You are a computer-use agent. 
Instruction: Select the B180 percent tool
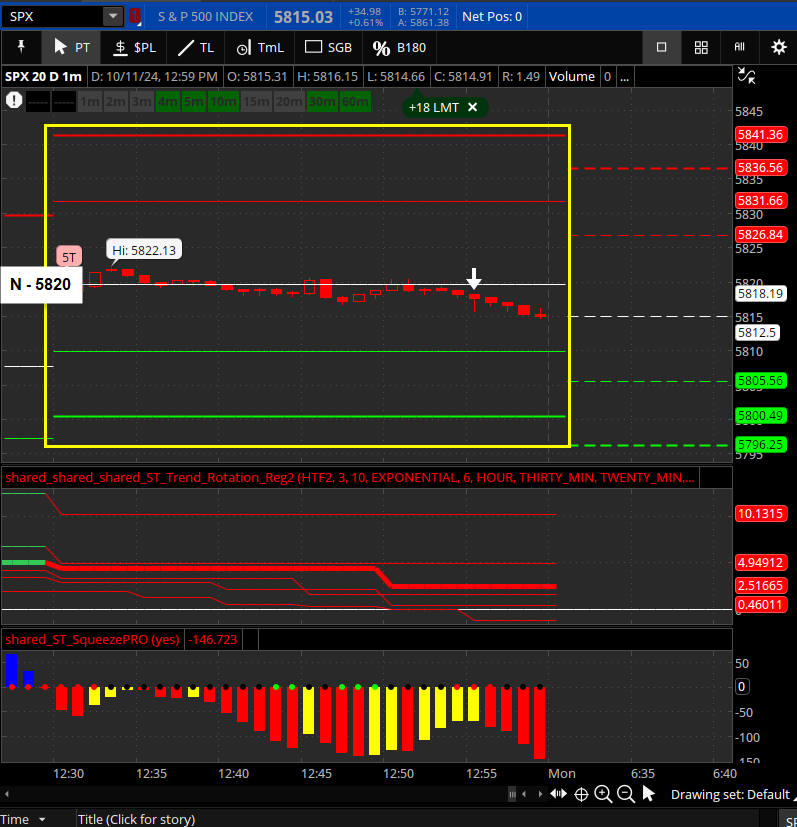399,47
